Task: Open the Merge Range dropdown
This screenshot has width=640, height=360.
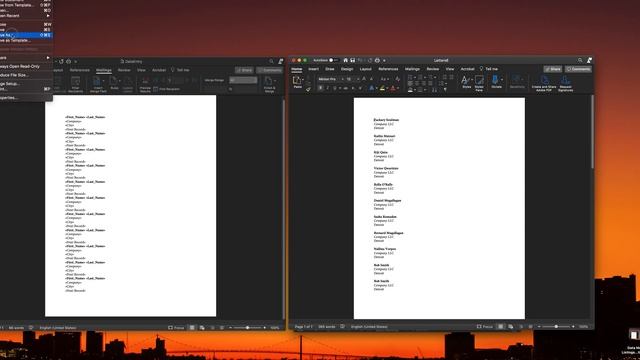Action: point(243,80)
